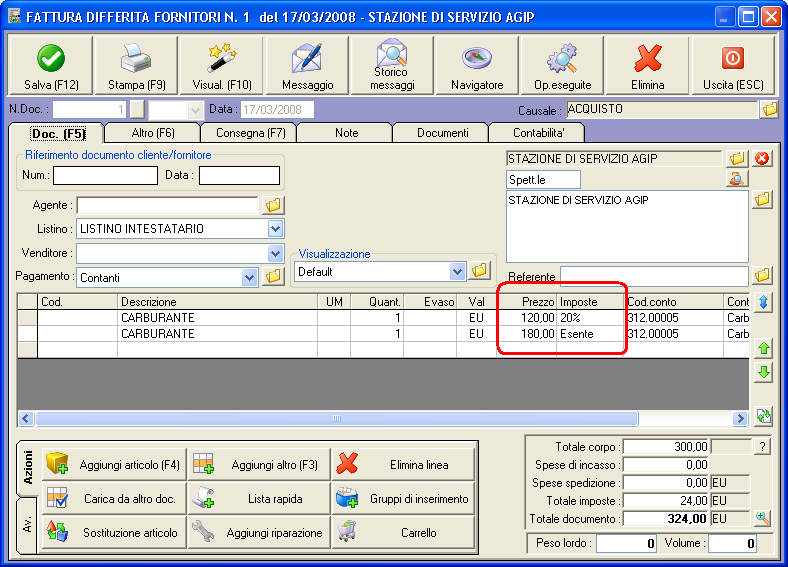
Task: Select the Esente tax cell
Action: 590,334
